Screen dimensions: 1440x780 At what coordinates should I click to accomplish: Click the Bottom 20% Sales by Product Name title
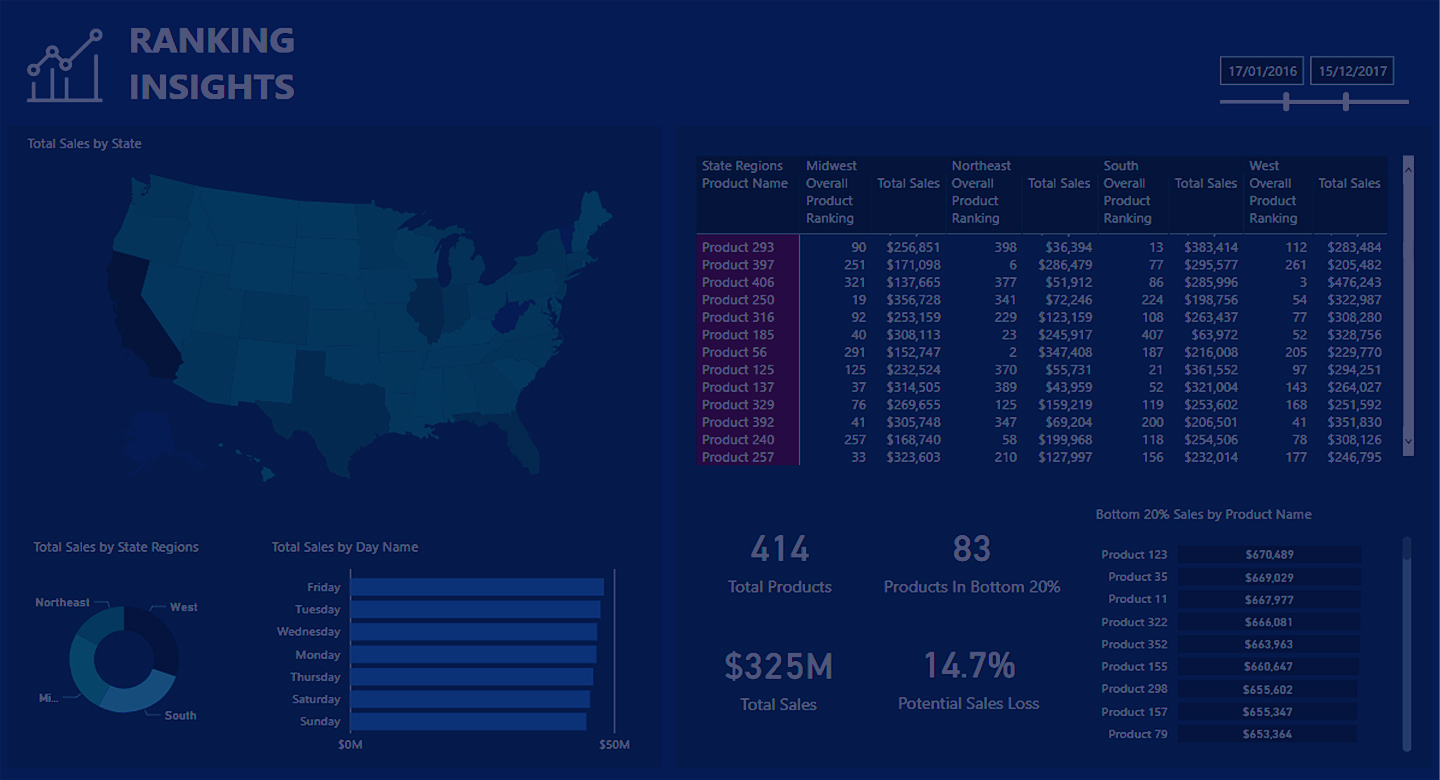click(1203, 514)
